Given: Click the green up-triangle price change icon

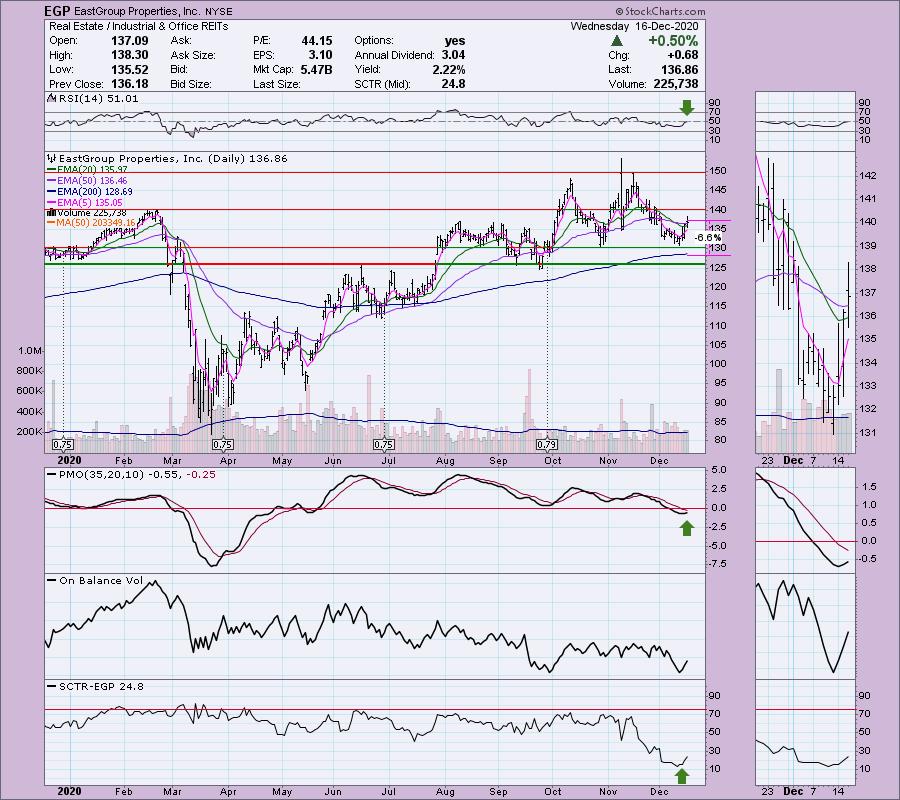Looking at the screenshot, I should pos(616,41).
